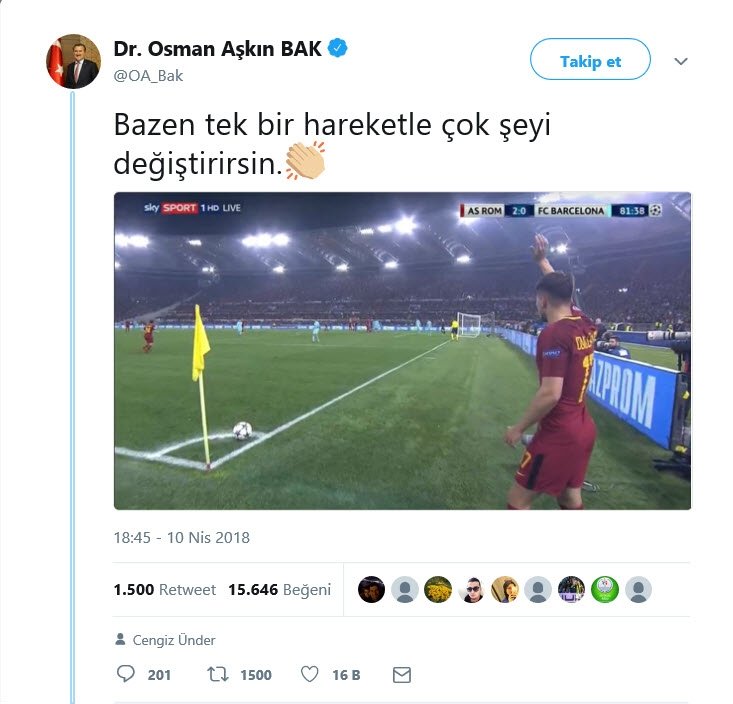View the 1.500 Retweet list

[165, 589]
